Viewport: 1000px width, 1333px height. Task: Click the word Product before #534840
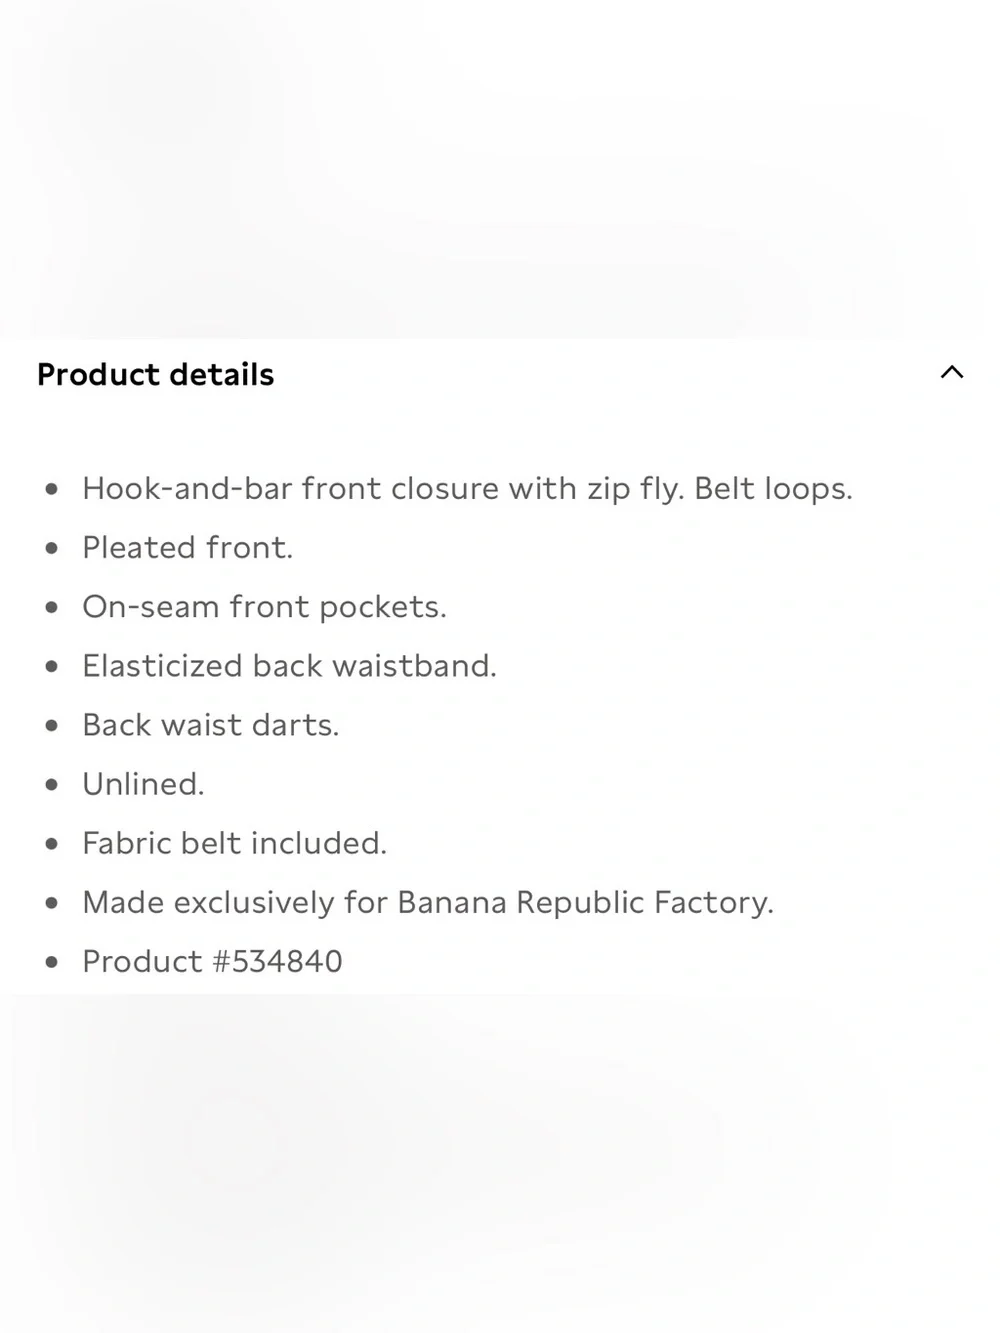[143, 961]
